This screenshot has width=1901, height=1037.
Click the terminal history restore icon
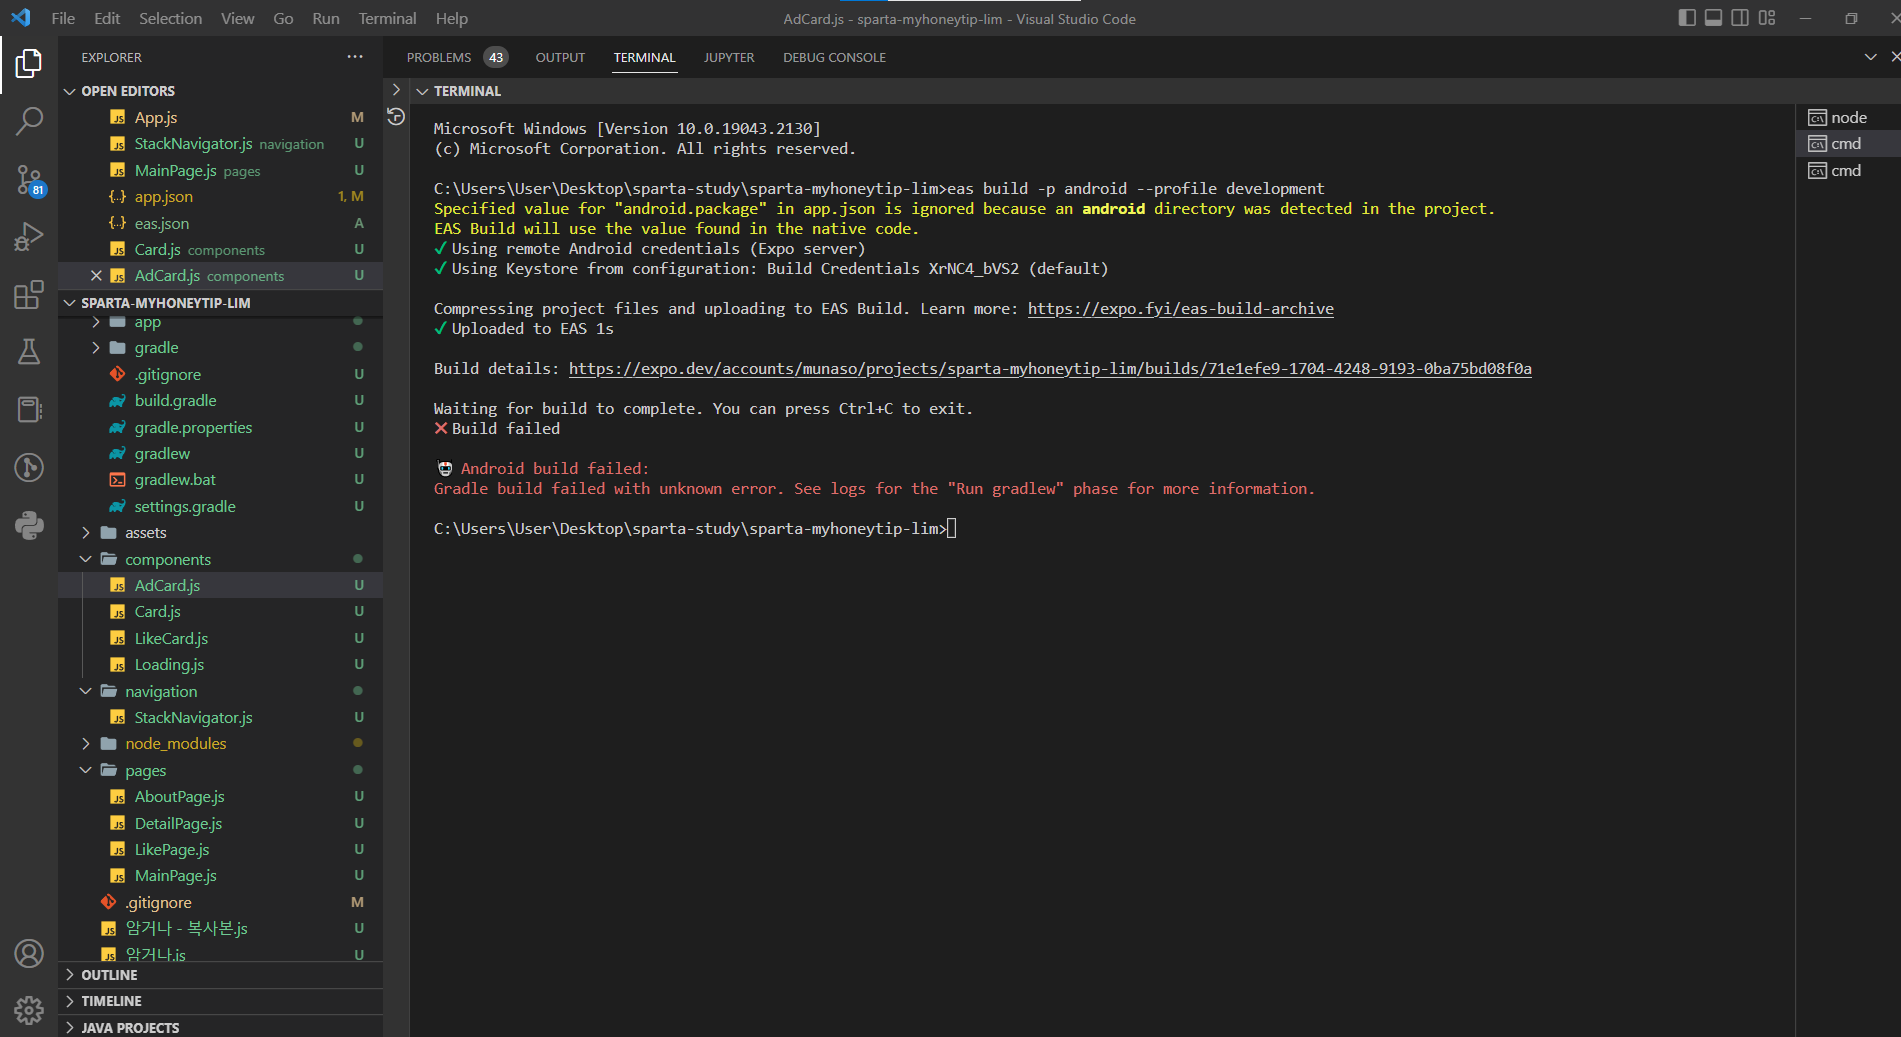click(396, 117)
